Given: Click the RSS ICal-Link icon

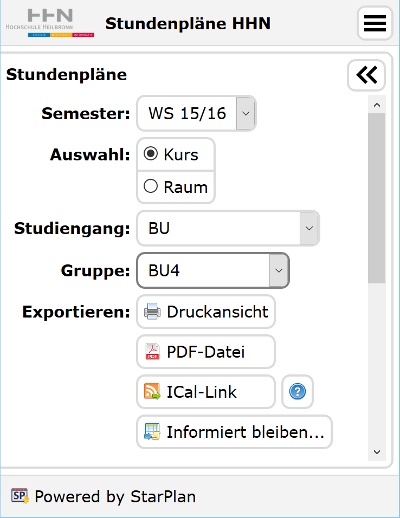Looking at the screenshot, I should click(x=152, y=391).
